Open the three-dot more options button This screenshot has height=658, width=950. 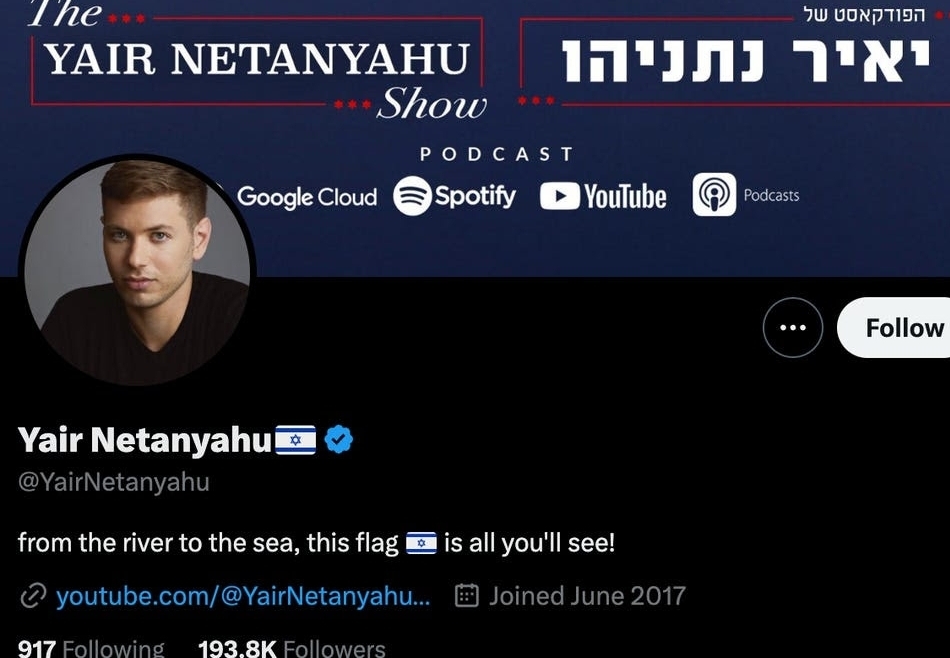(792, 327)
